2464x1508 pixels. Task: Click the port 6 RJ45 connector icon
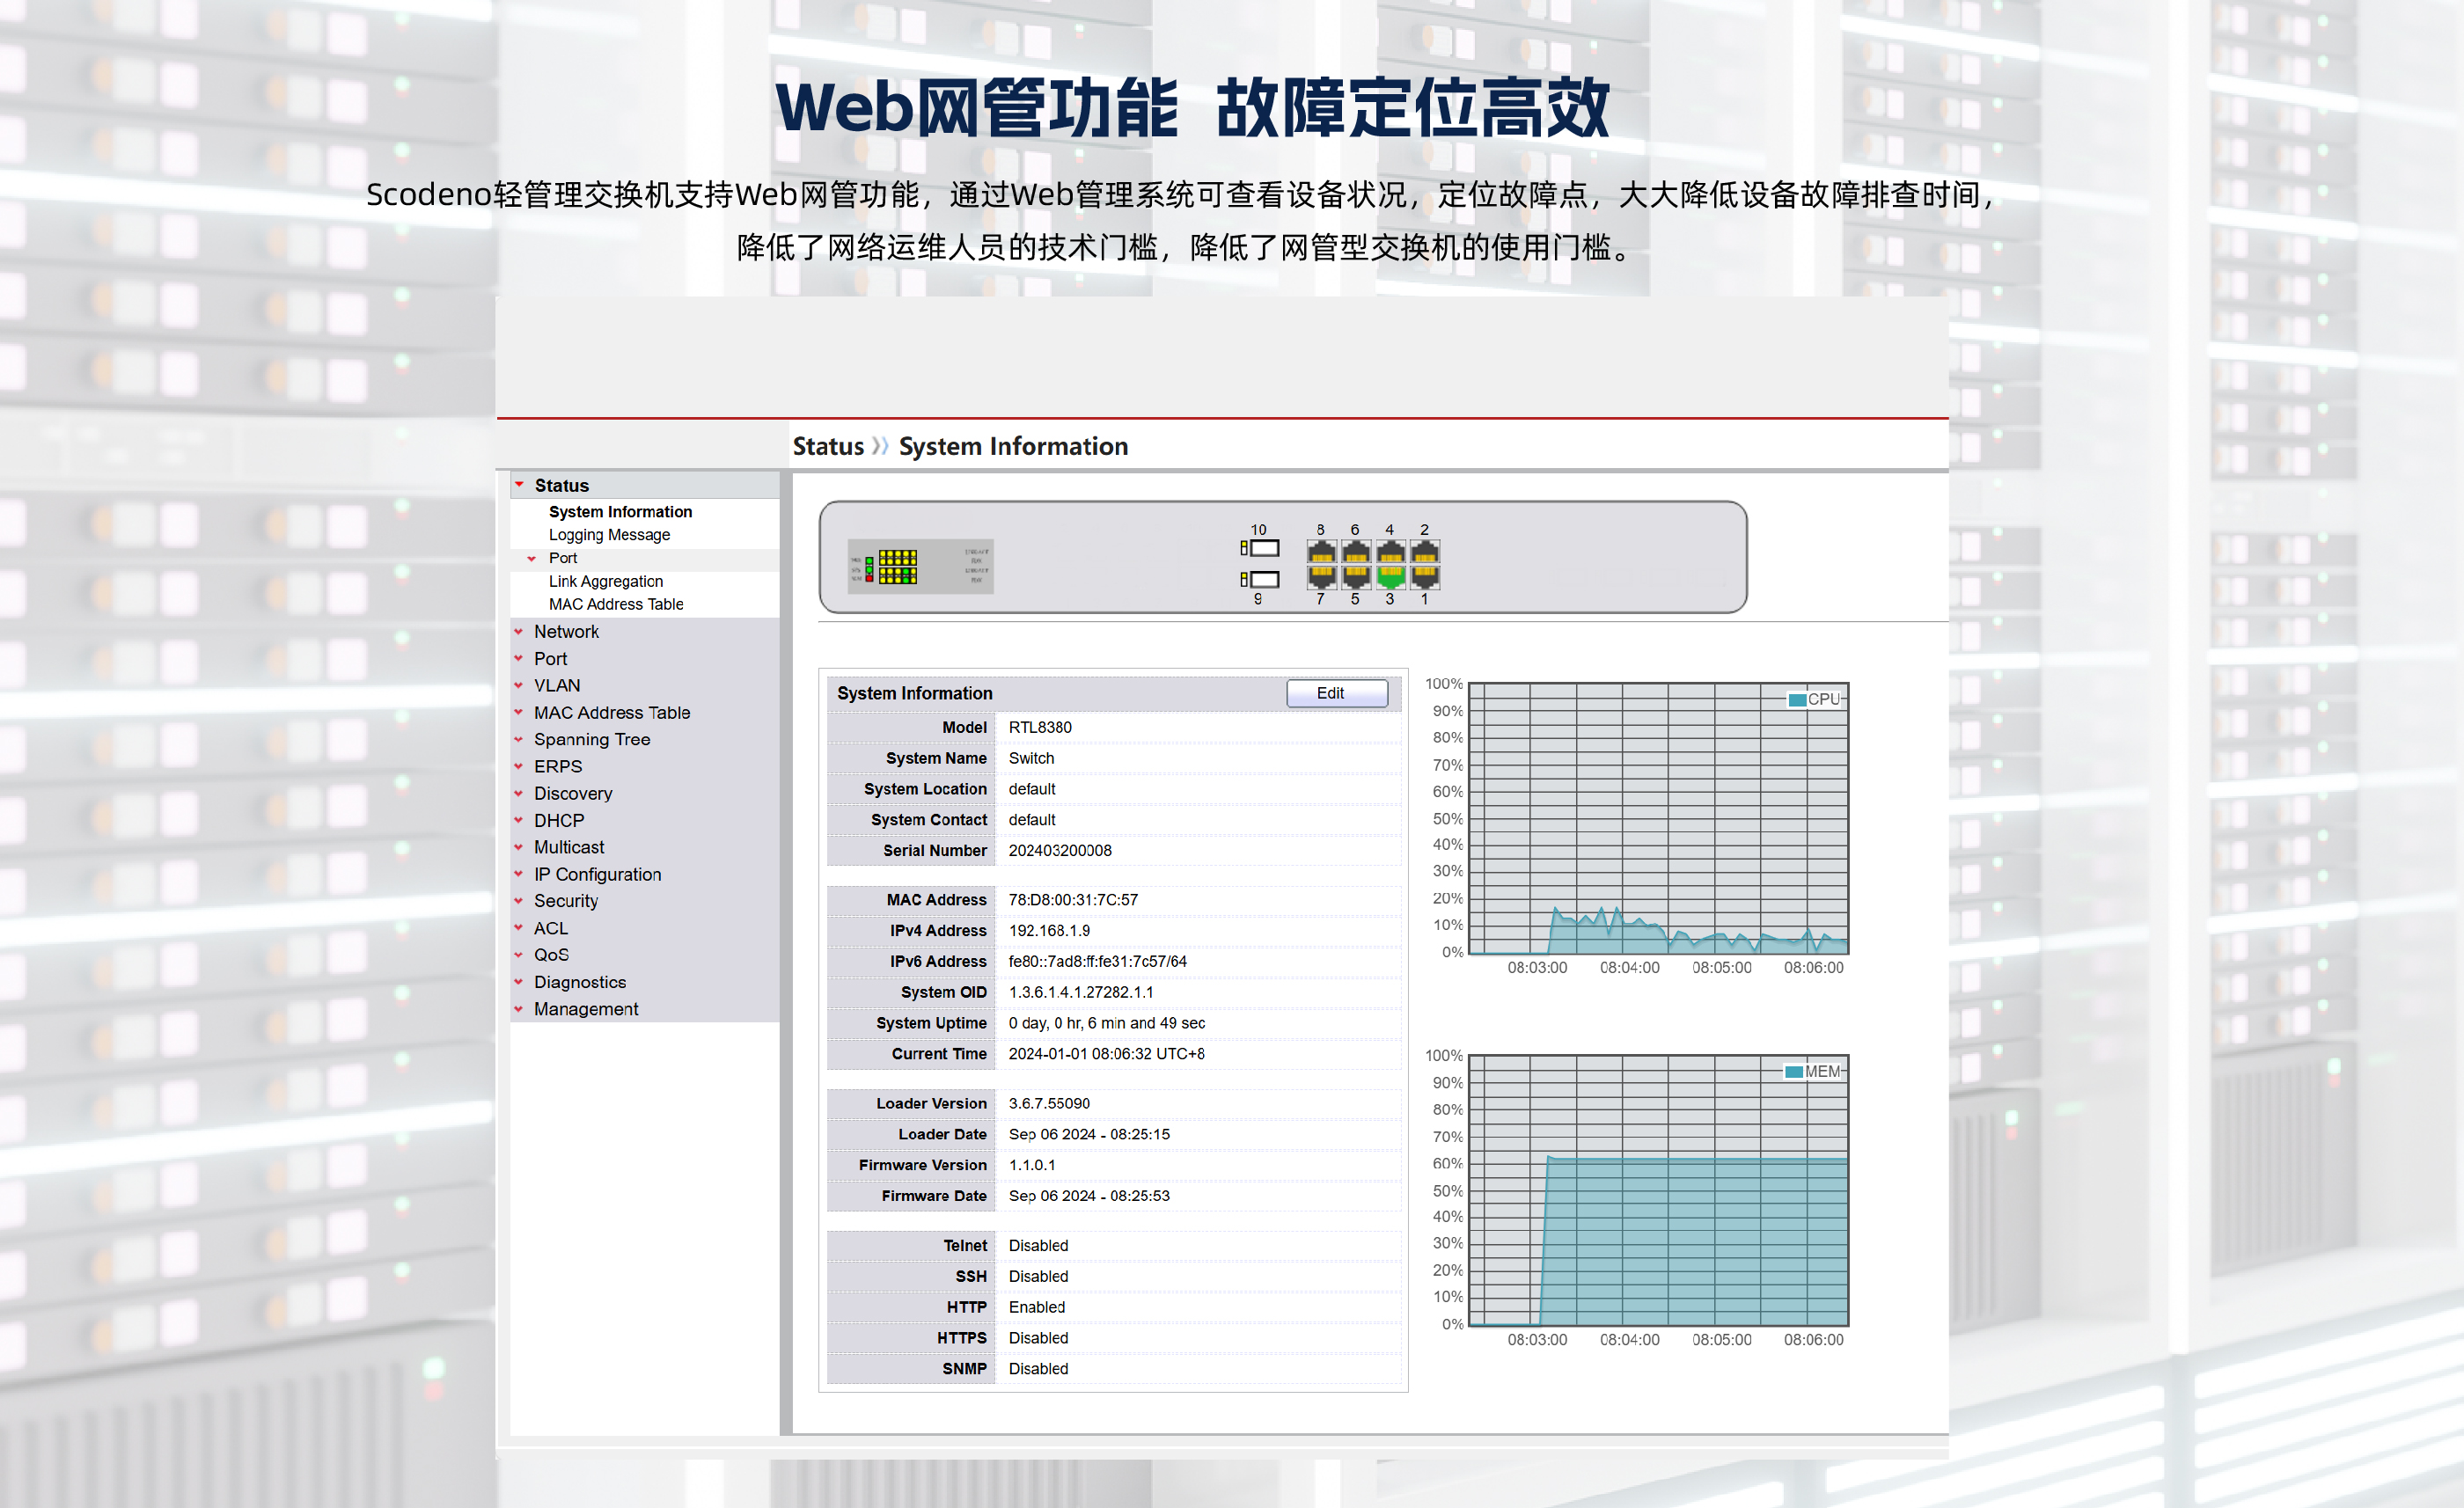tap(1355, 552)
